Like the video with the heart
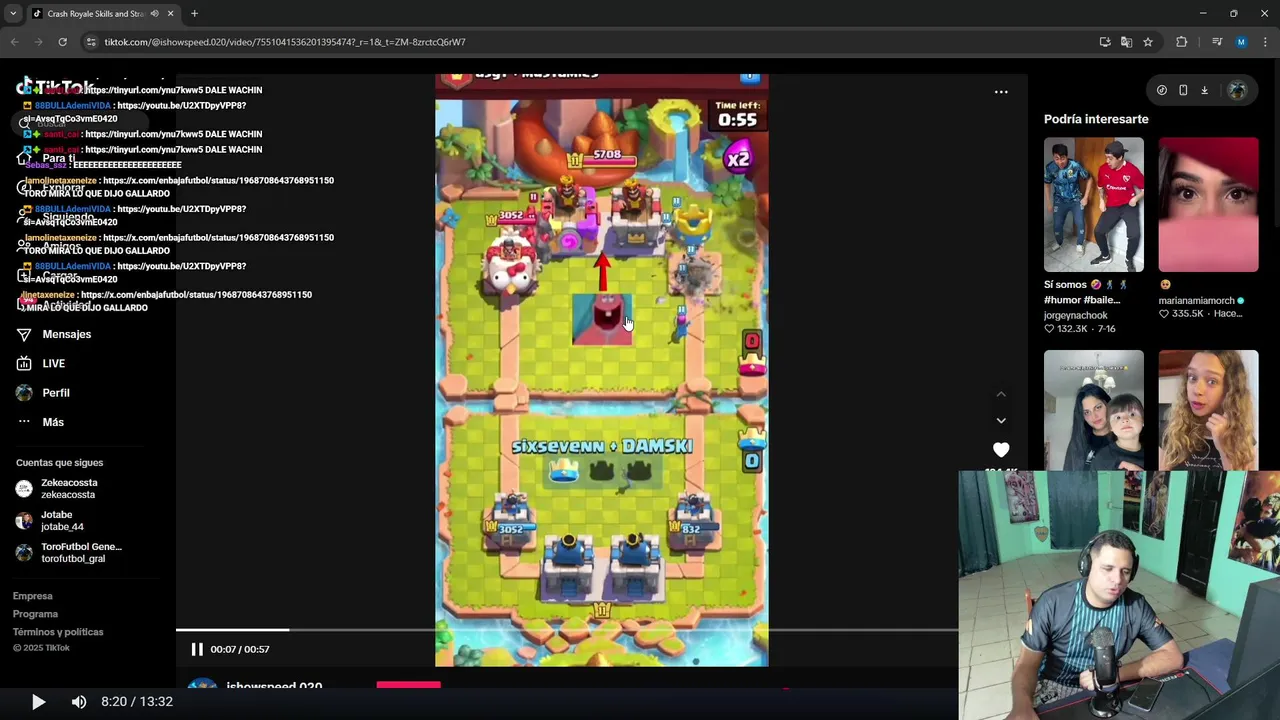Viewport: 1280px width, 720px height. point(1001,450)
